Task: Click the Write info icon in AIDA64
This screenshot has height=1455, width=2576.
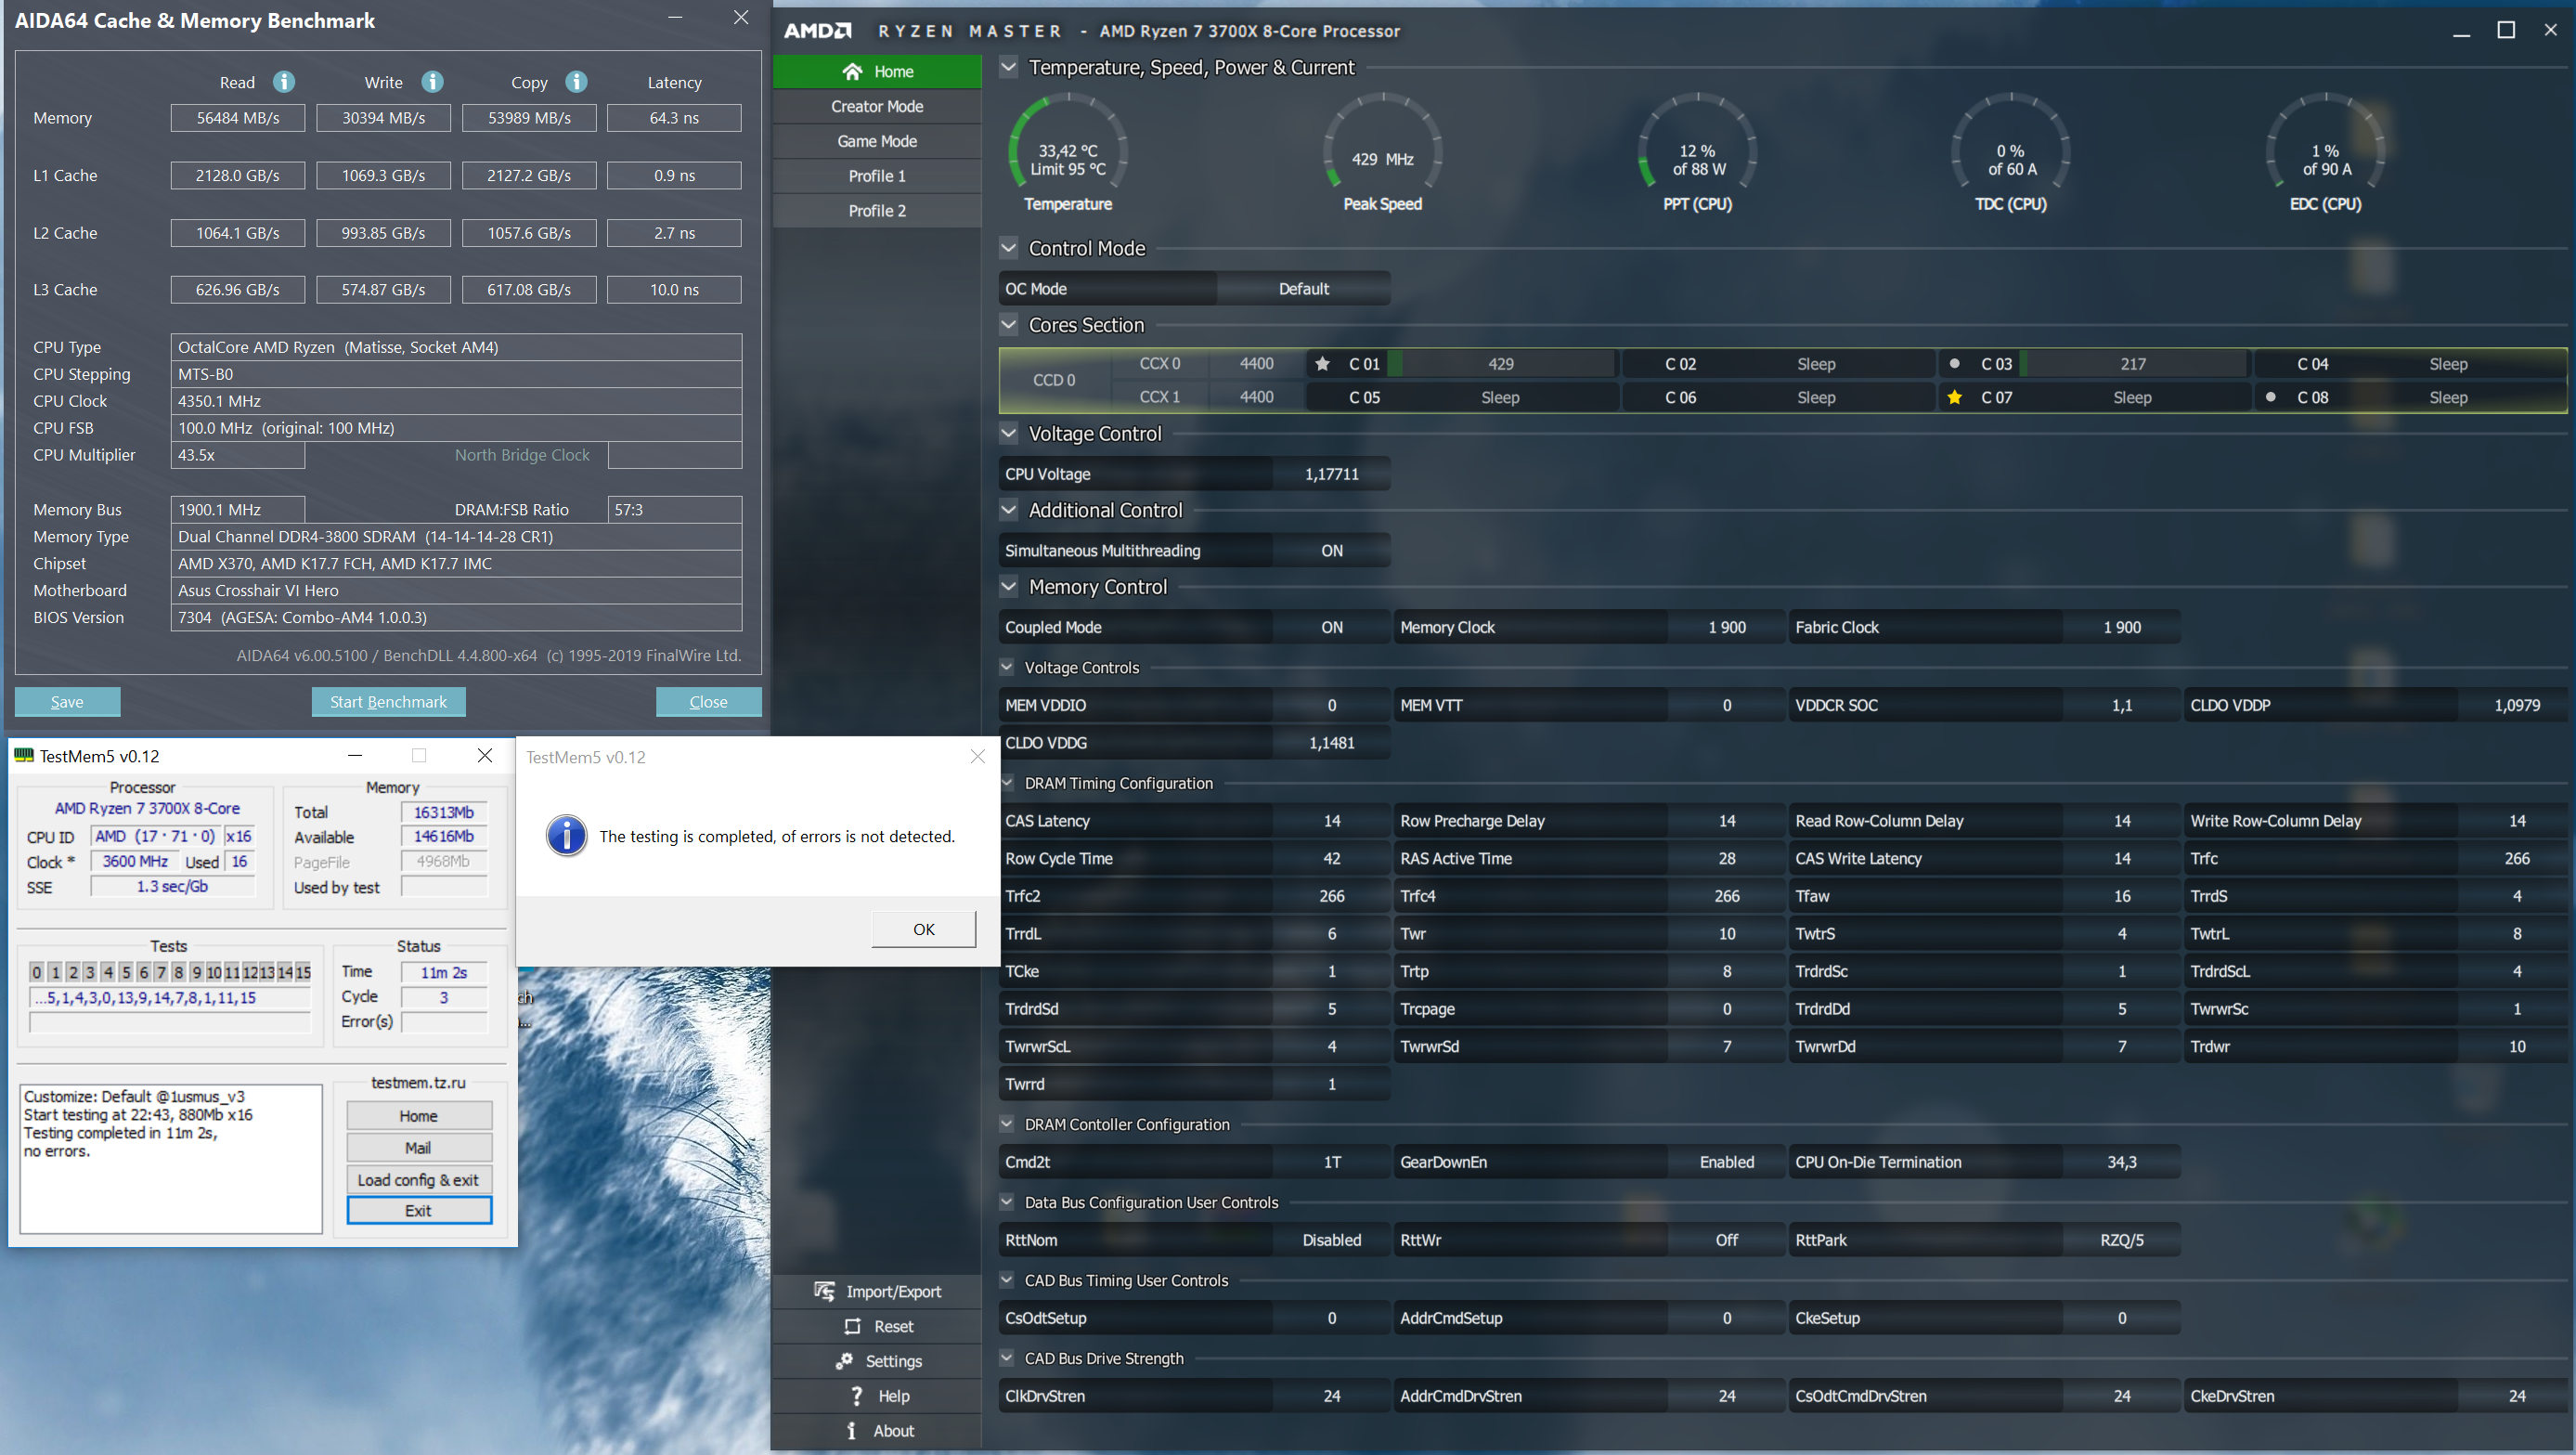Action: [432, 82]
